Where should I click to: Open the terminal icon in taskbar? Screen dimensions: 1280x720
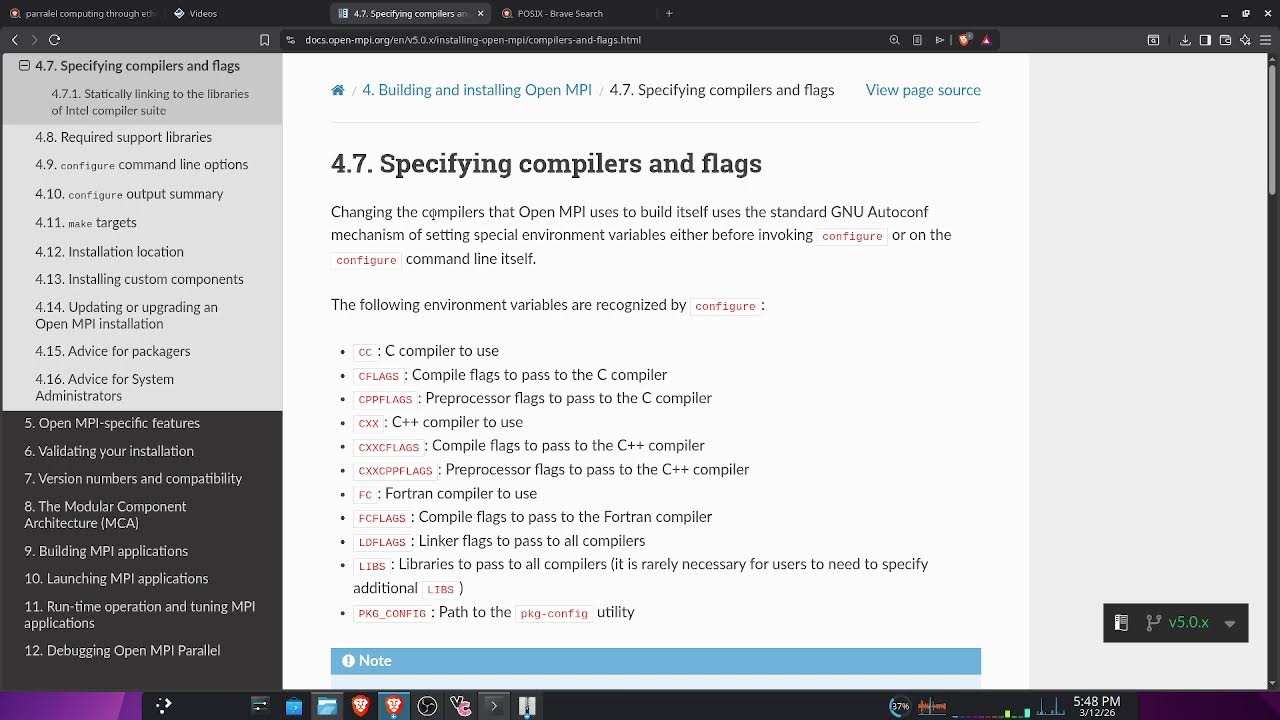coord(493,706)
